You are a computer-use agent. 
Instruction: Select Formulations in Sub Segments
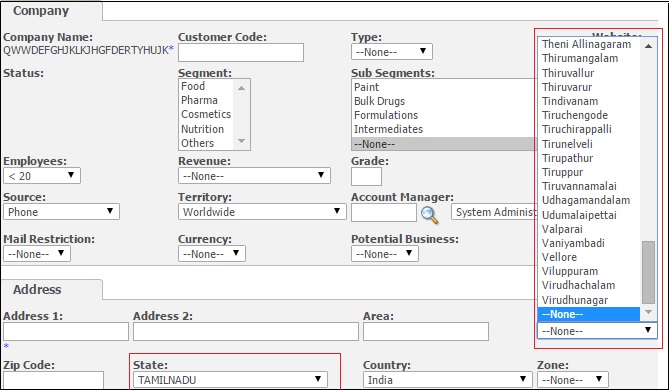tap(444, 115)
